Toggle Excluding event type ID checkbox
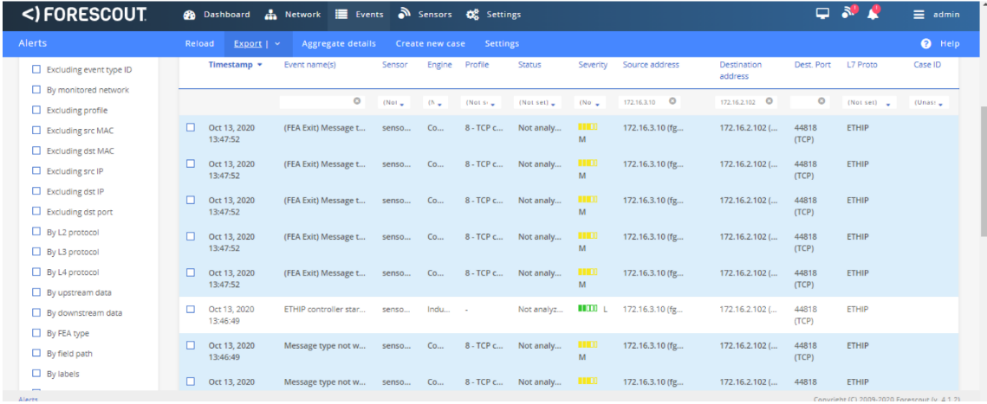The height and width of the screenshot is (404, 987). 36,70
